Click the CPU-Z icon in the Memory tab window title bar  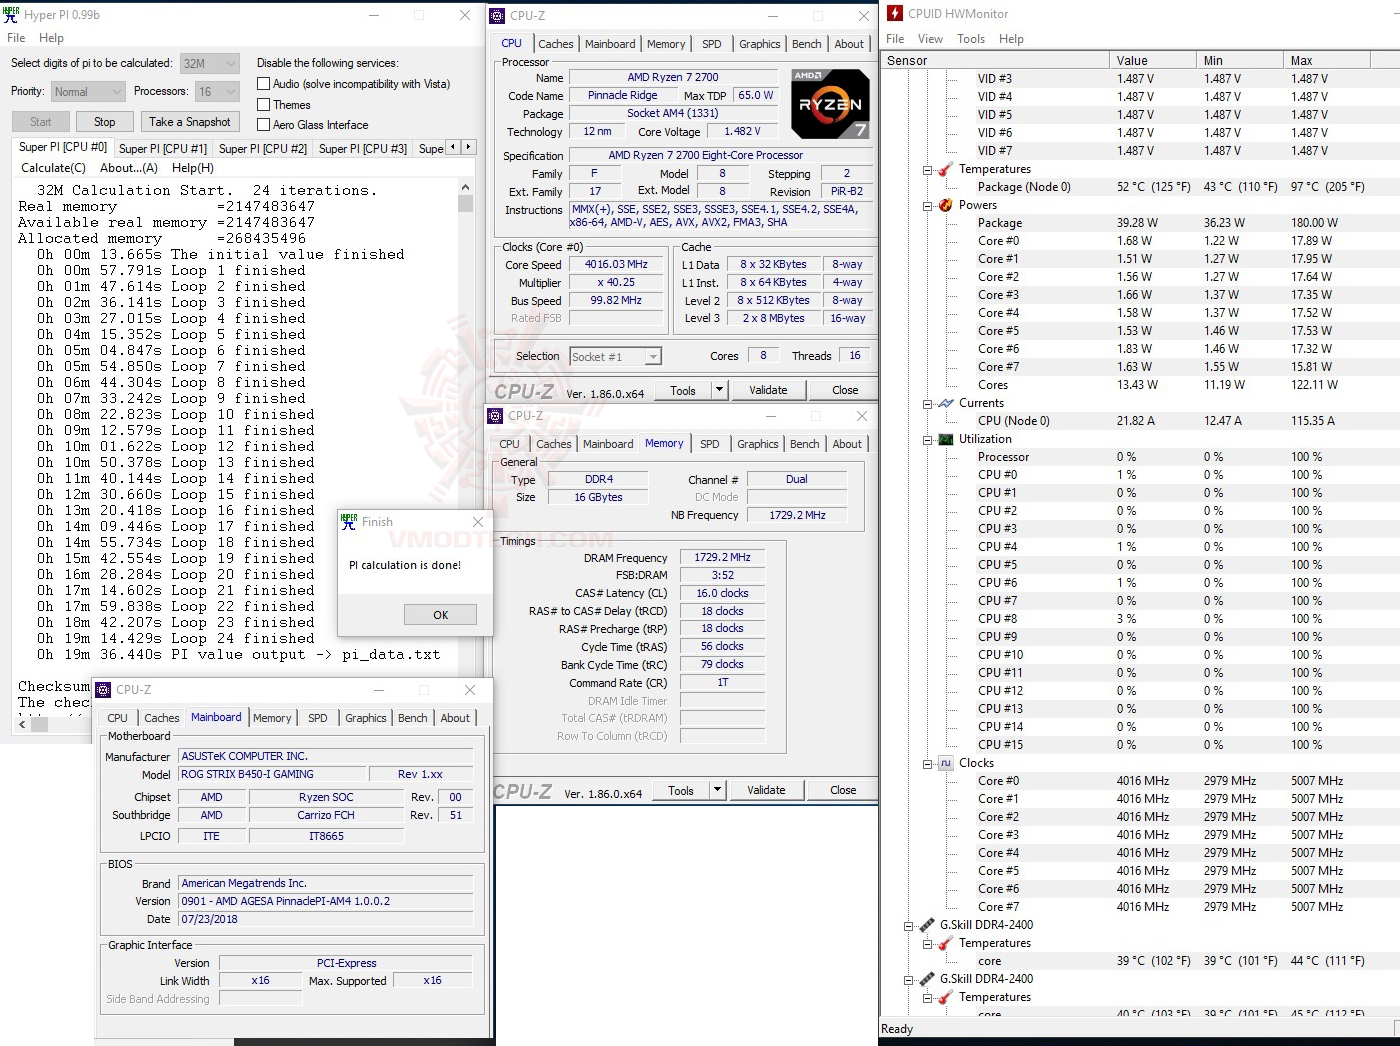[x=495, y=416]
